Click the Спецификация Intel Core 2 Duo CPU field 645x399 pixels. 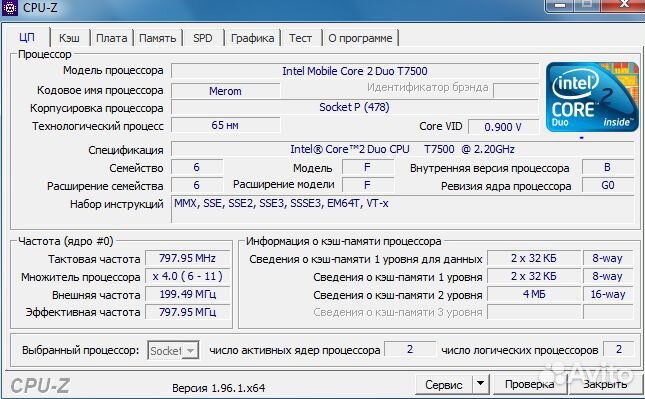[402, 149]
